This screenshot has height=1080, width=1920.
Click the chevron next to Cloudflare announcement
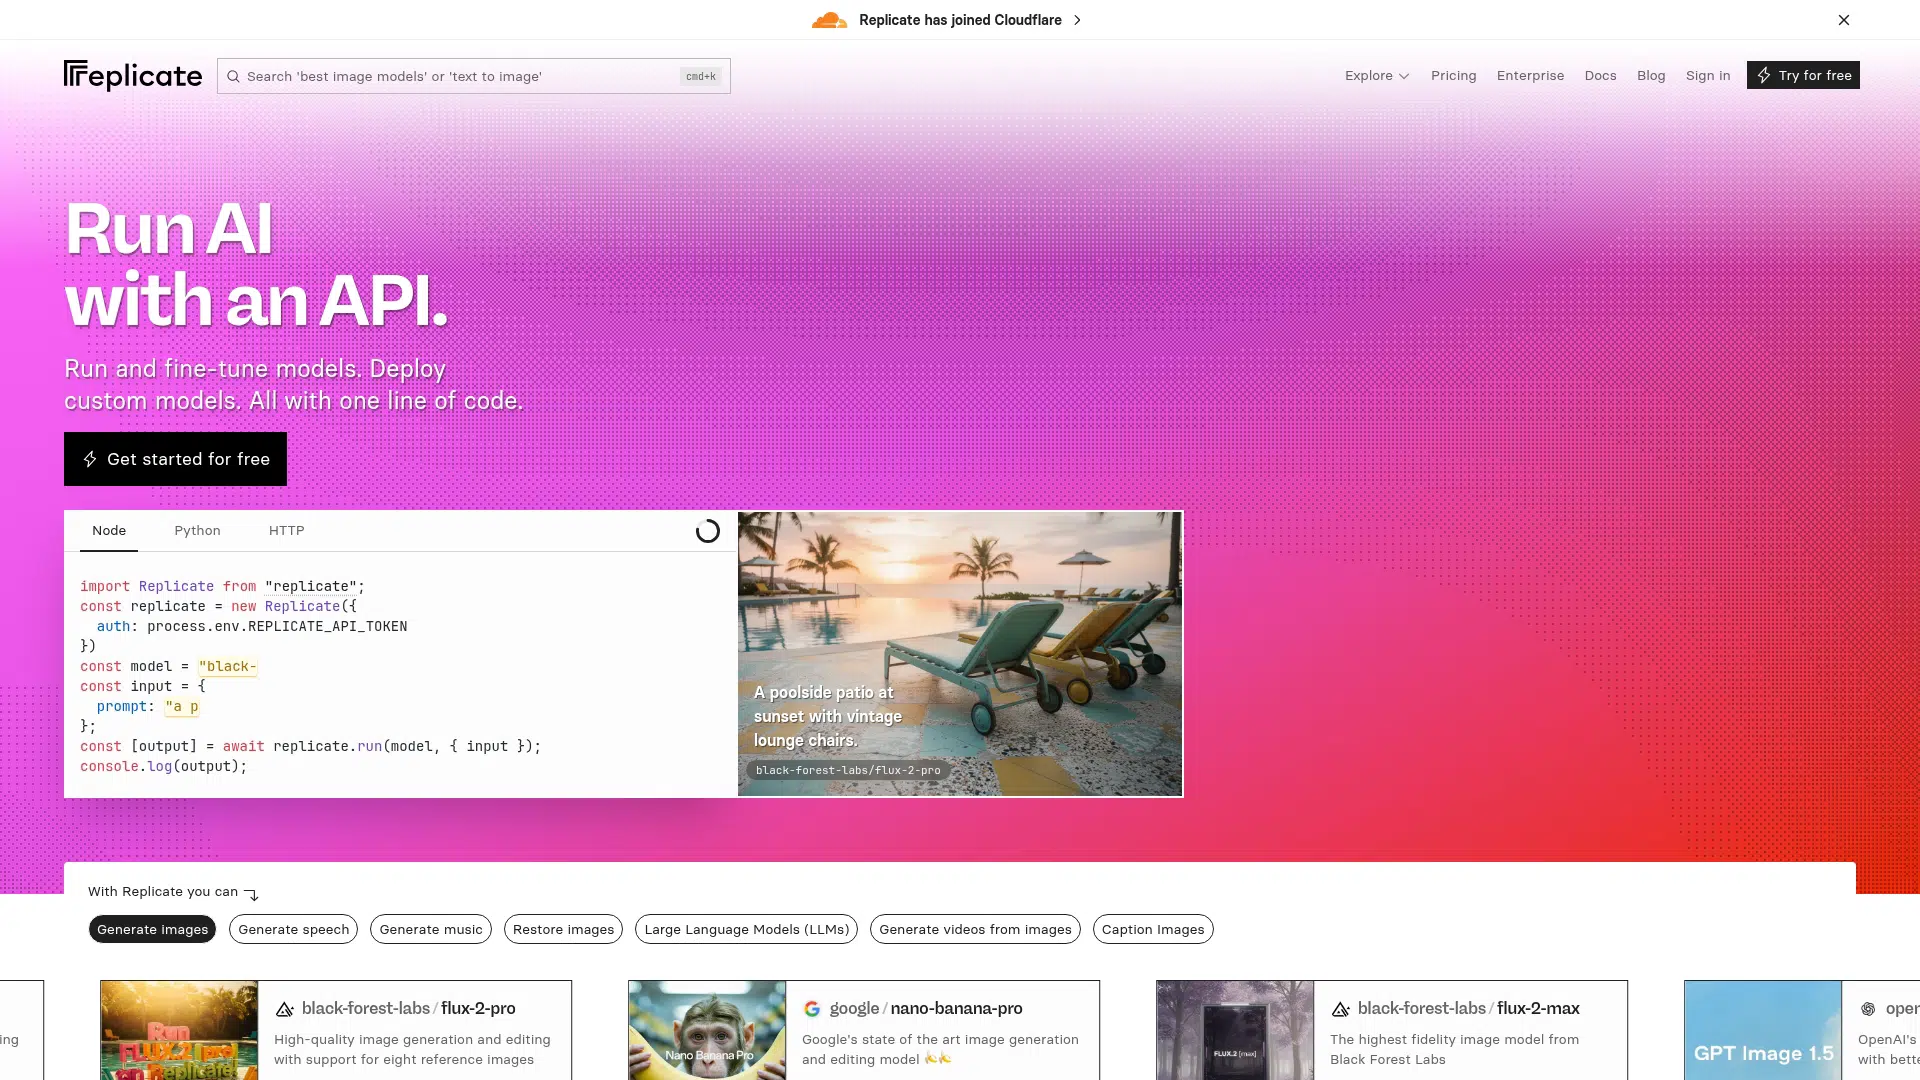pos(1077,20)
